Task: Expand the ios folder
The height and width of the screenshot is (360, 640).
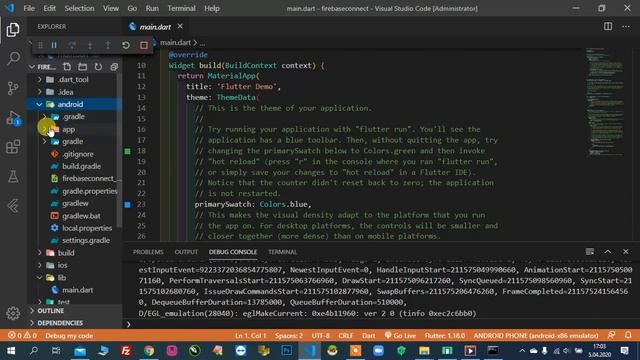Action: (40, 265)
